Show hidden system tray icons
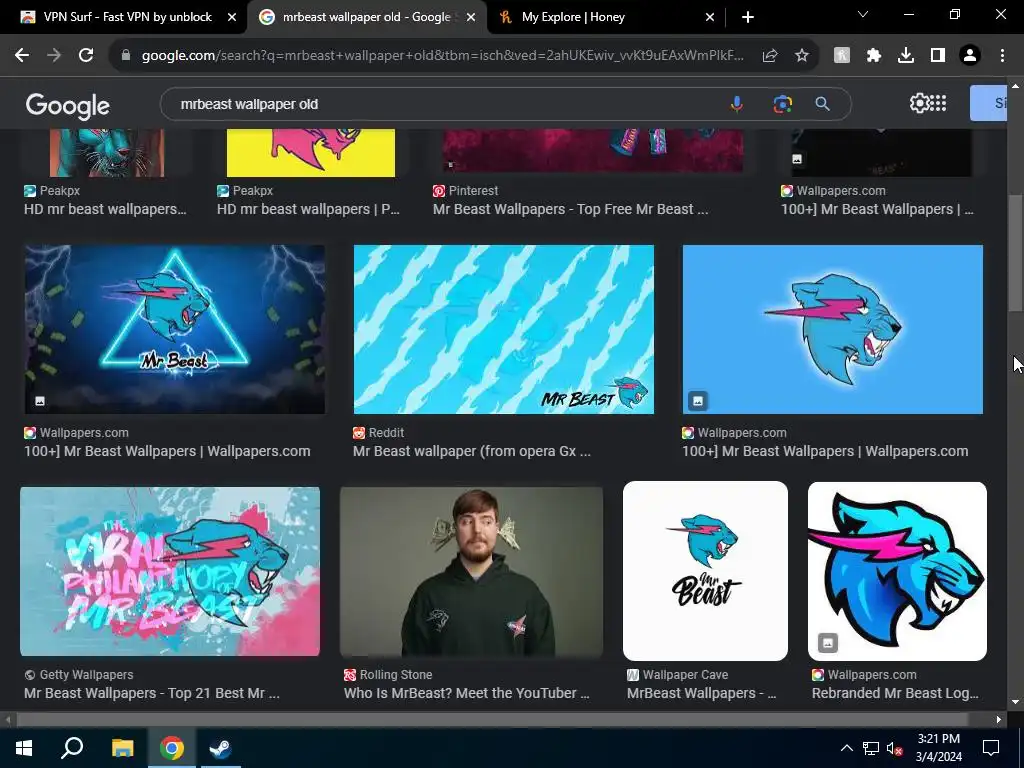The height and width of the screenshot is (768, 1024). pos(846,748)
